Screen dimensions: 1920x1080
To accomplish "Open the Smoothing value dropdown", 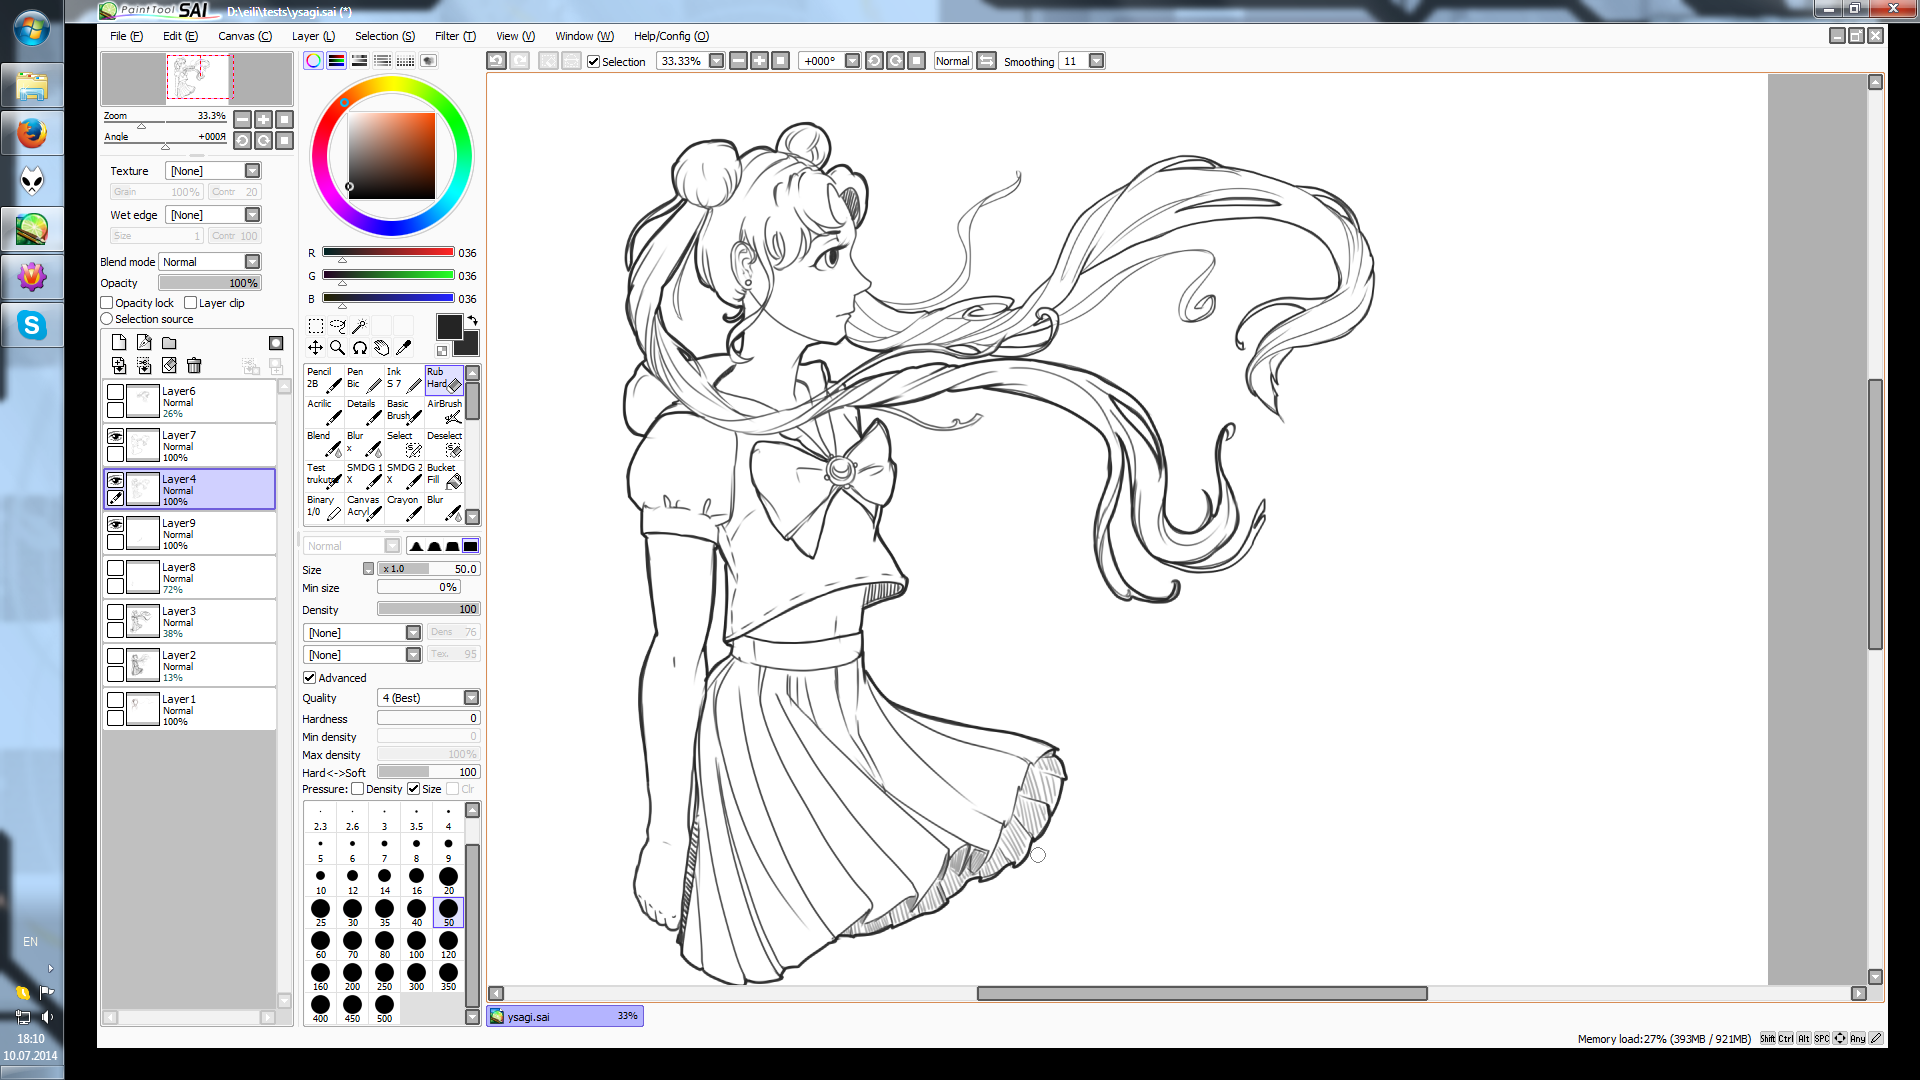I will coord(1097,61).
